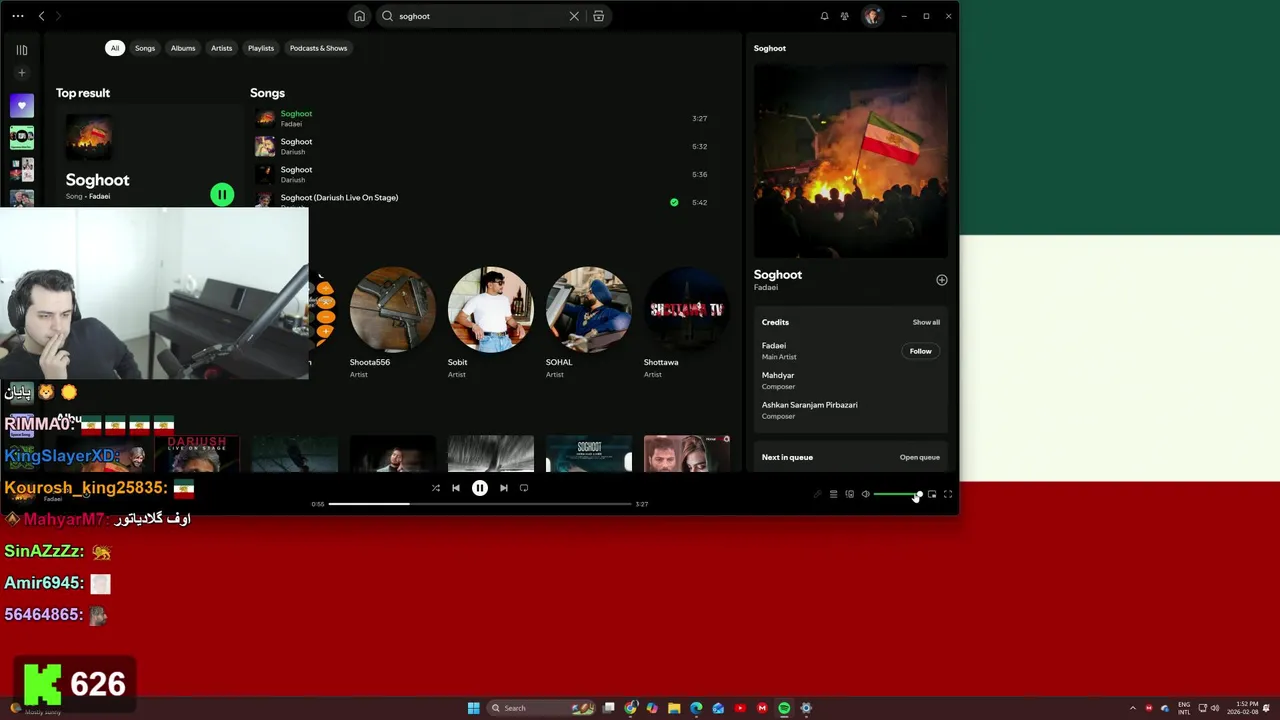Play the Soghoot song lasting 5:32
The height and width of the screenshot is (720, 1280).
coord(481,146)
